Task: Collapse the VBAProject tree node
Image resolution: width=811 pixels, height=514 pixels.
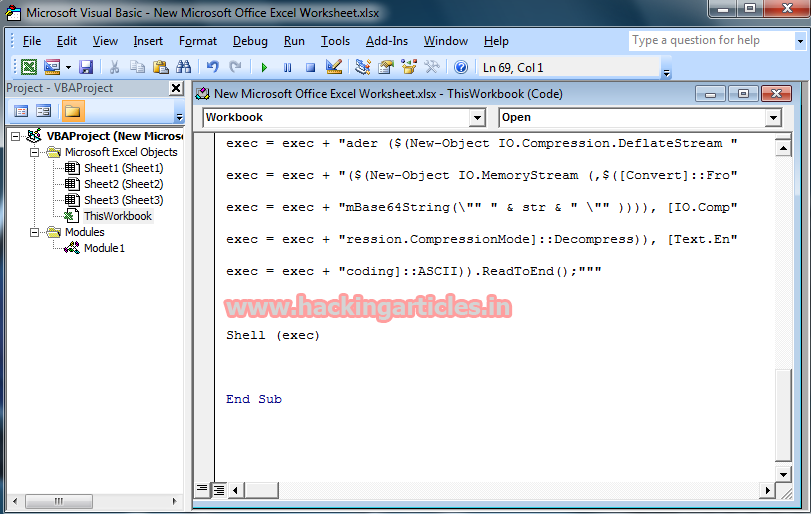Action: coord(16,137)
